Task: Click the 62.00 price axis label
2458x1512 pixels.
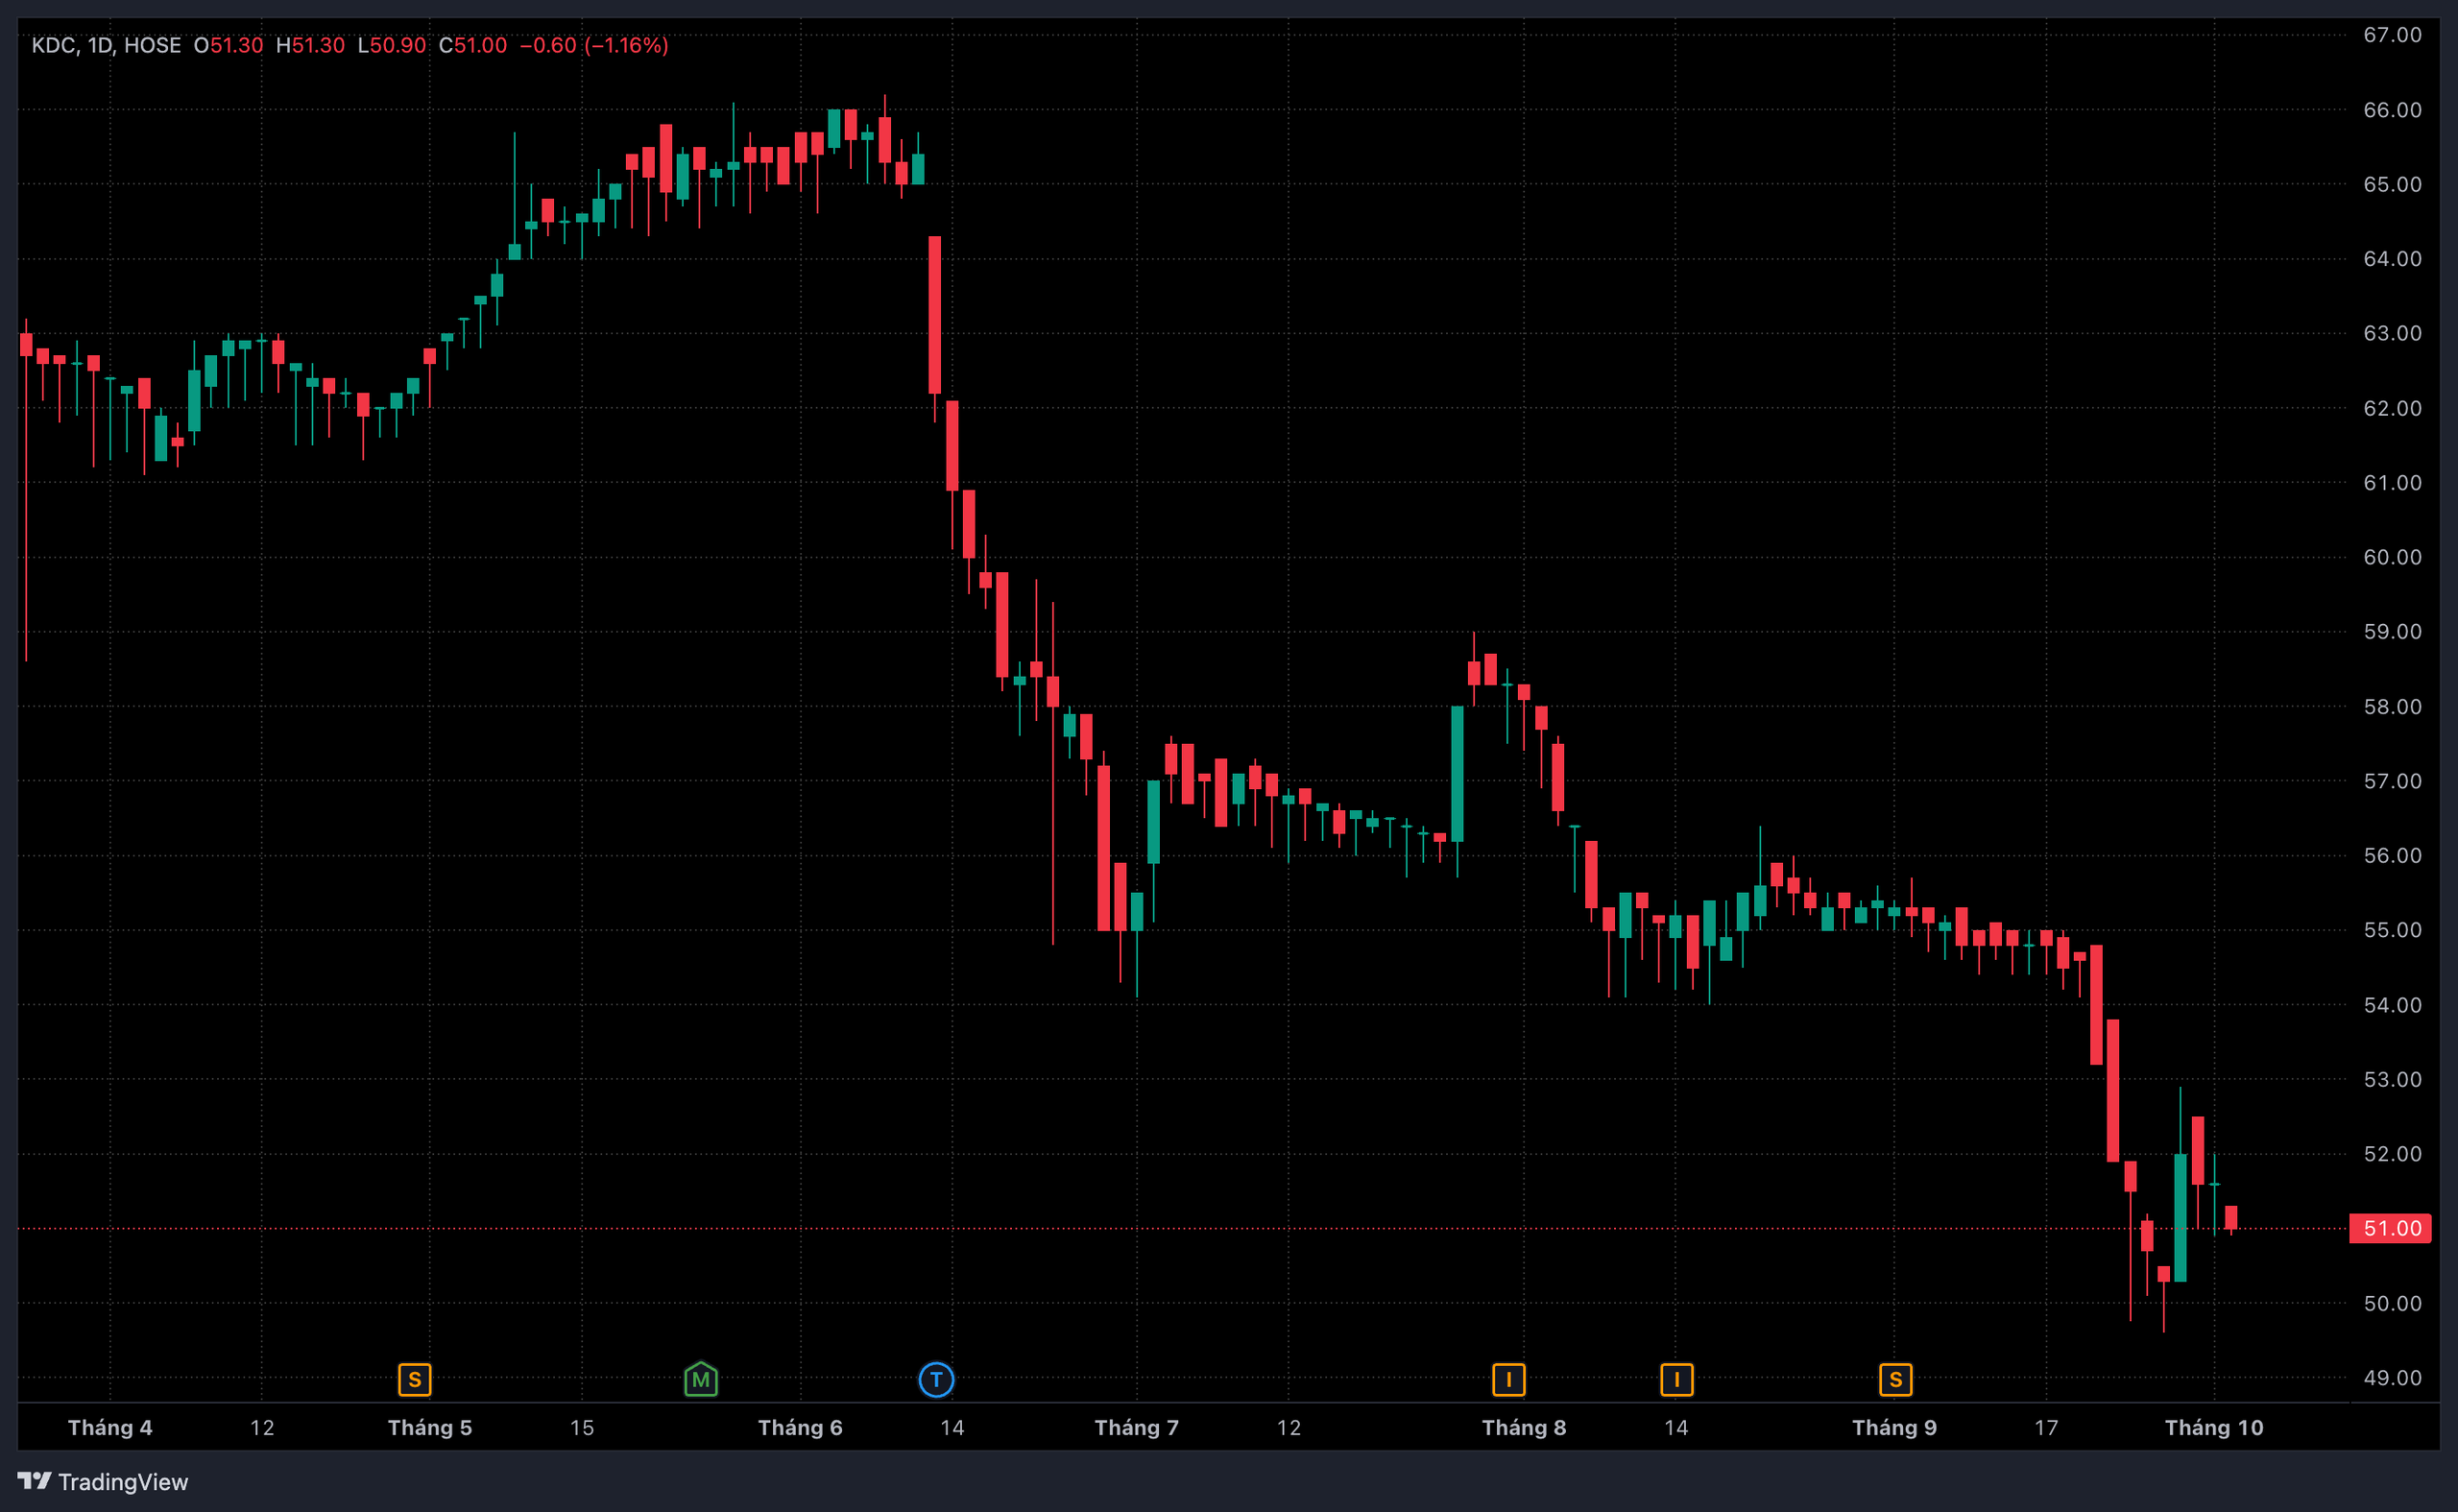Action: [2392, 408]
